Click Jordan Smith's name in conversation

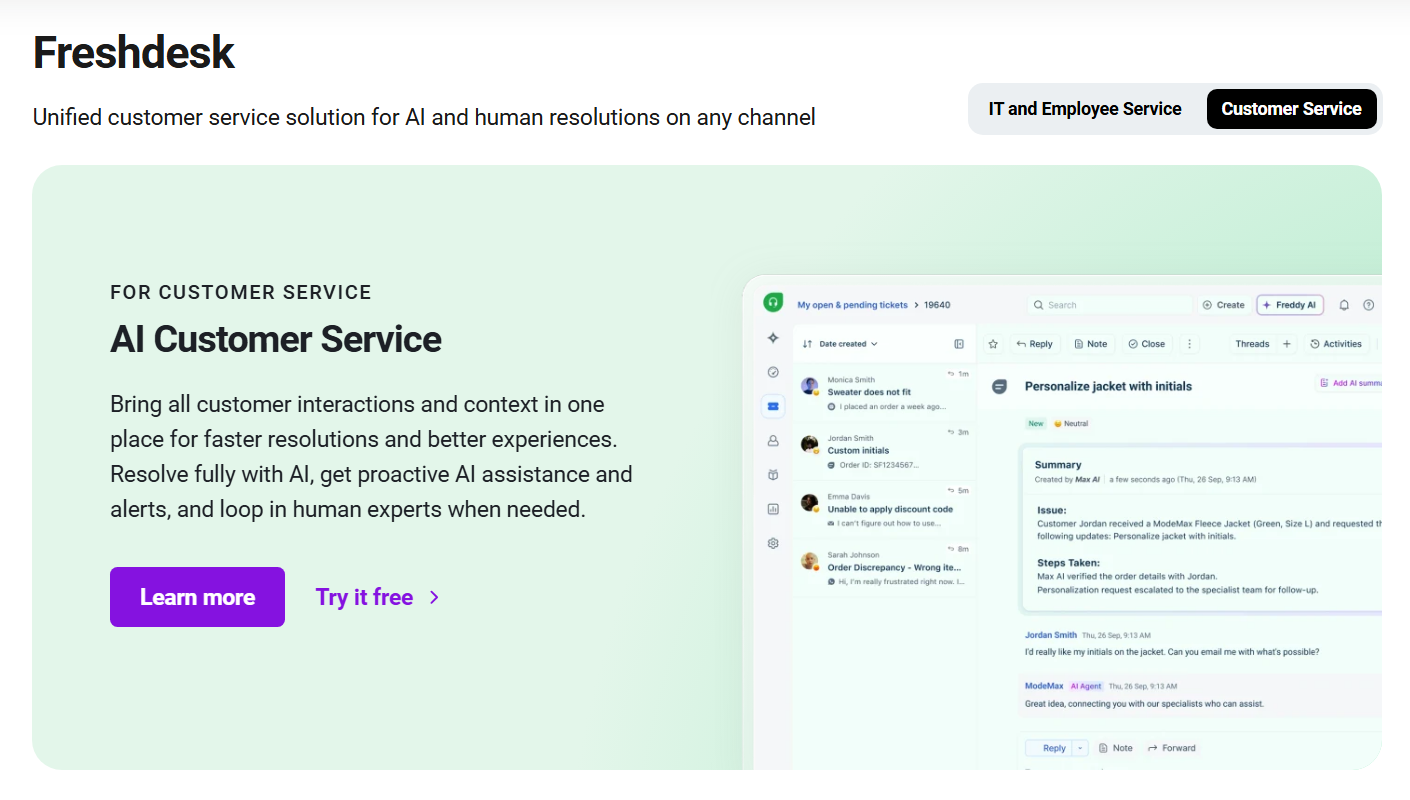point(1051,635)
